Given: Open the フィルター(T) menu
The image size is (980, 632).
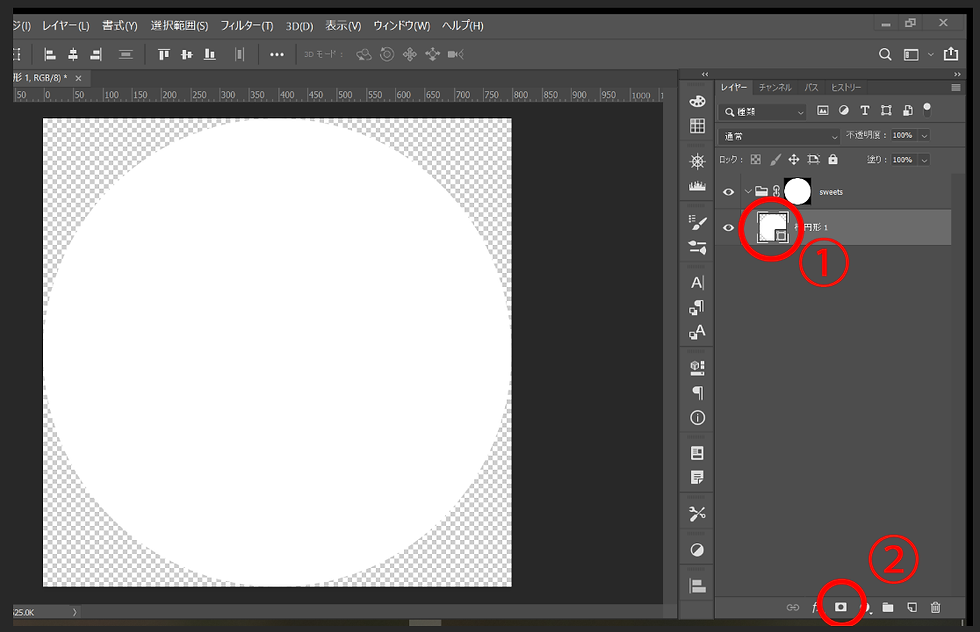Looking at the screenshot, I should coord(247,26).
